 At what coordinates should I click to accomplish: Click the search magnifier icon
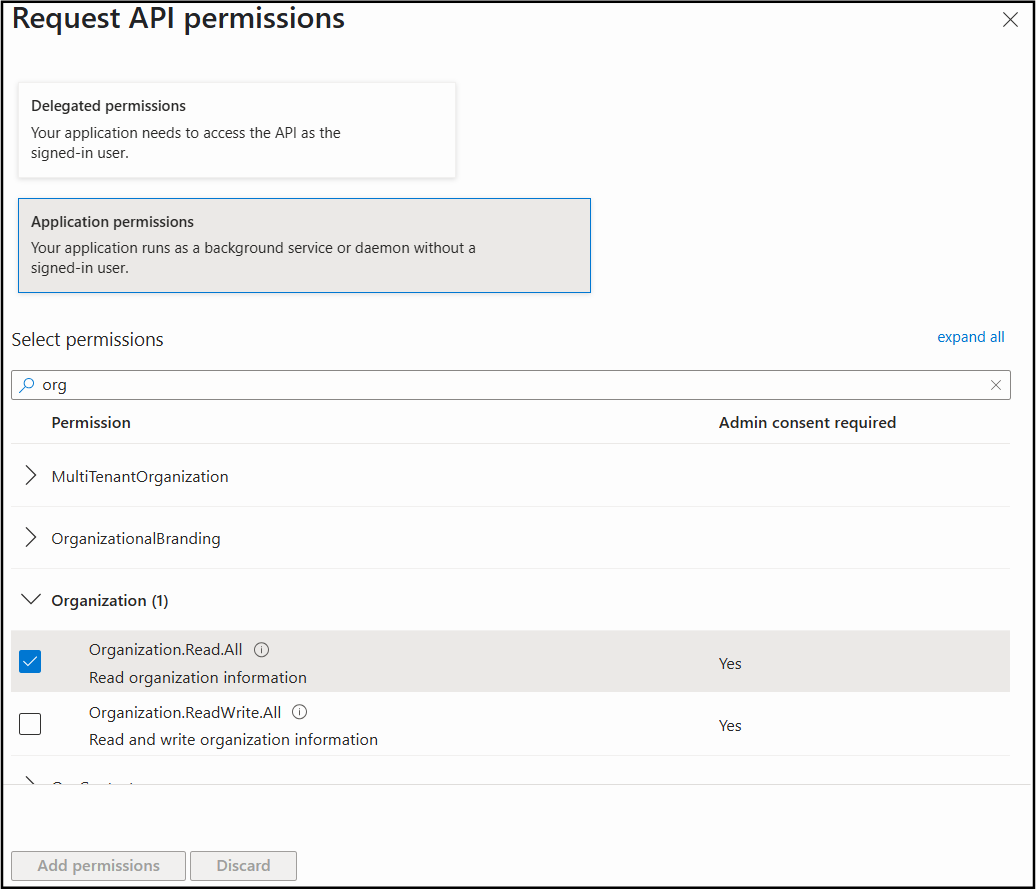click(x=26, y=385)
